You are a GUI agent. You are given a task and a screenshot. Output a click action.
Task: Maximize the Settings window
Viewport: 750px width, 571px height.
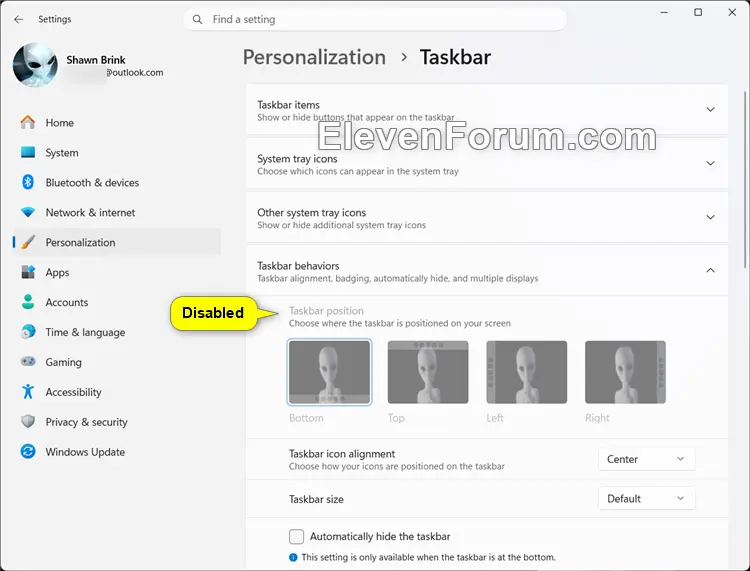[698, 12]
